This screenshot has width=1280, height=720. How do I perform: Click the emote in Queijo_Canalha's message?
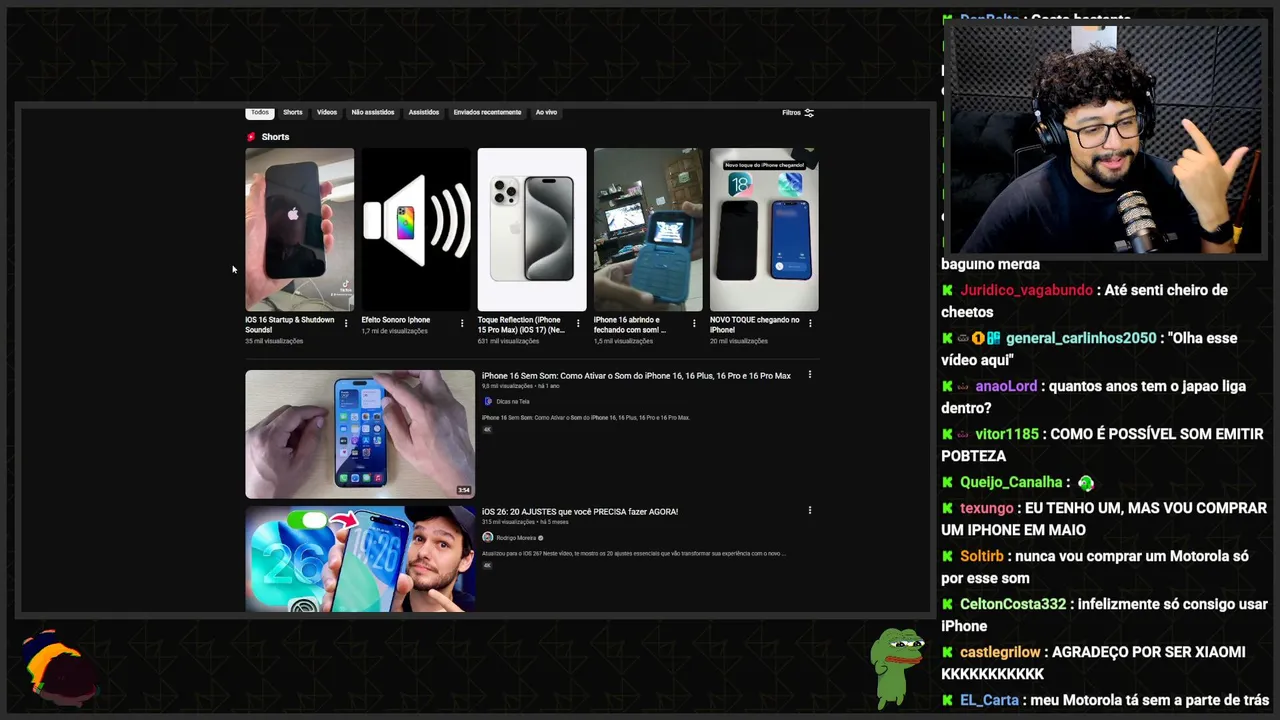(1086, 483)
